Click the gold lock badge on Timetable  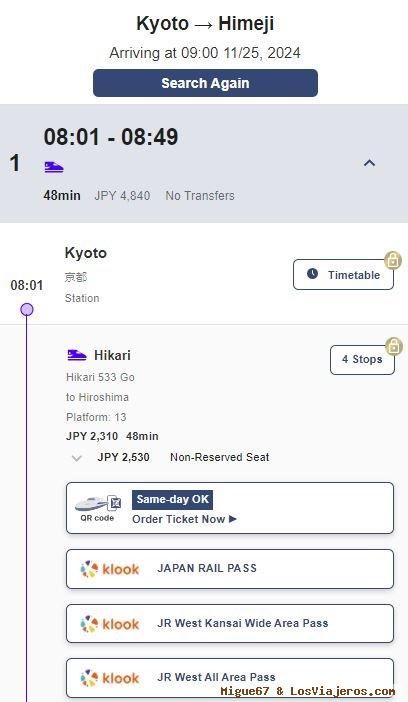393,260
